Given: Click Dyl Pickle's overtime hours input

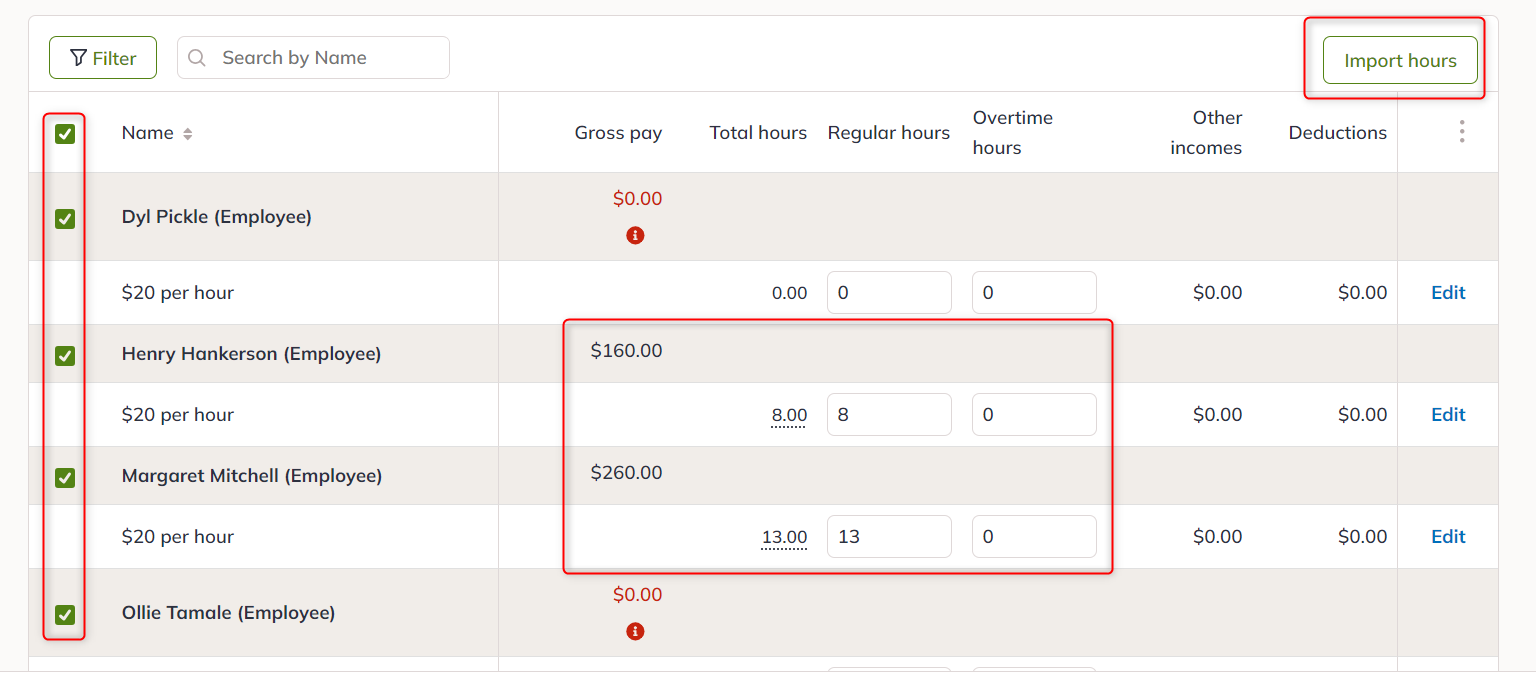Looking at the screenshot, I should [1034, 293].
